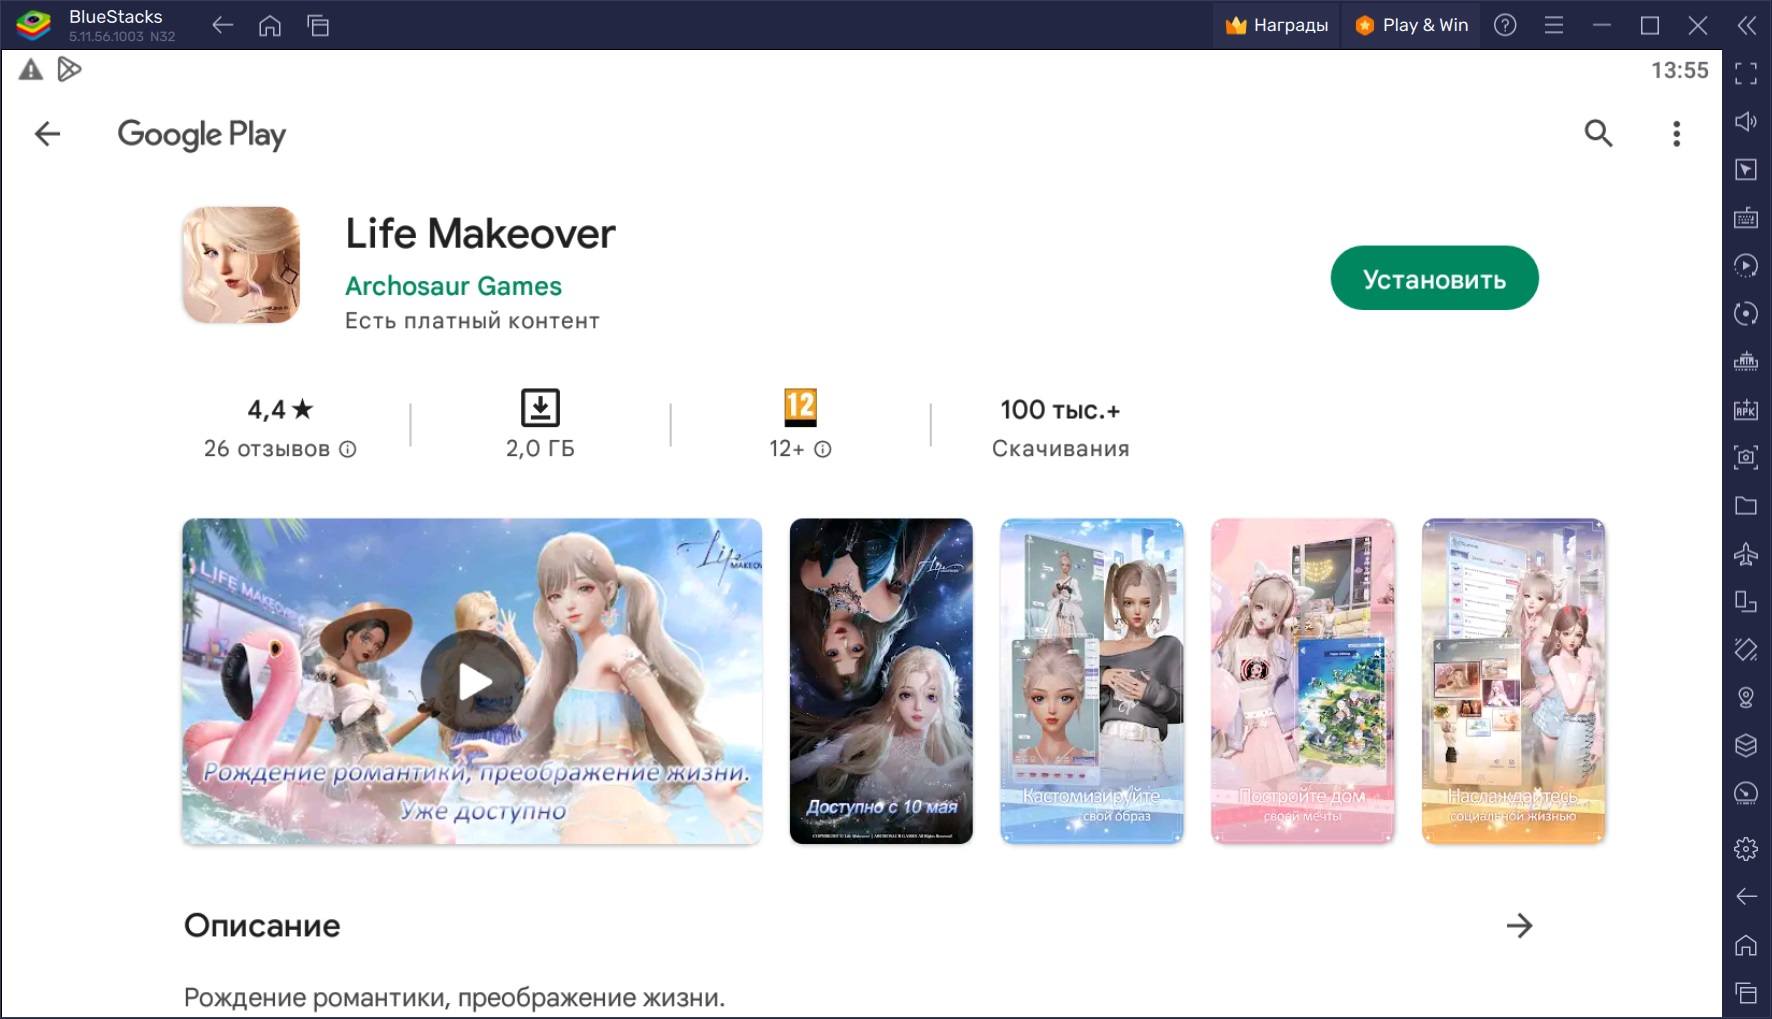Expand the Описание section arrow
Image resolution: width=1772 pixels, height=1019 pixels.
tap(1519, 925)
